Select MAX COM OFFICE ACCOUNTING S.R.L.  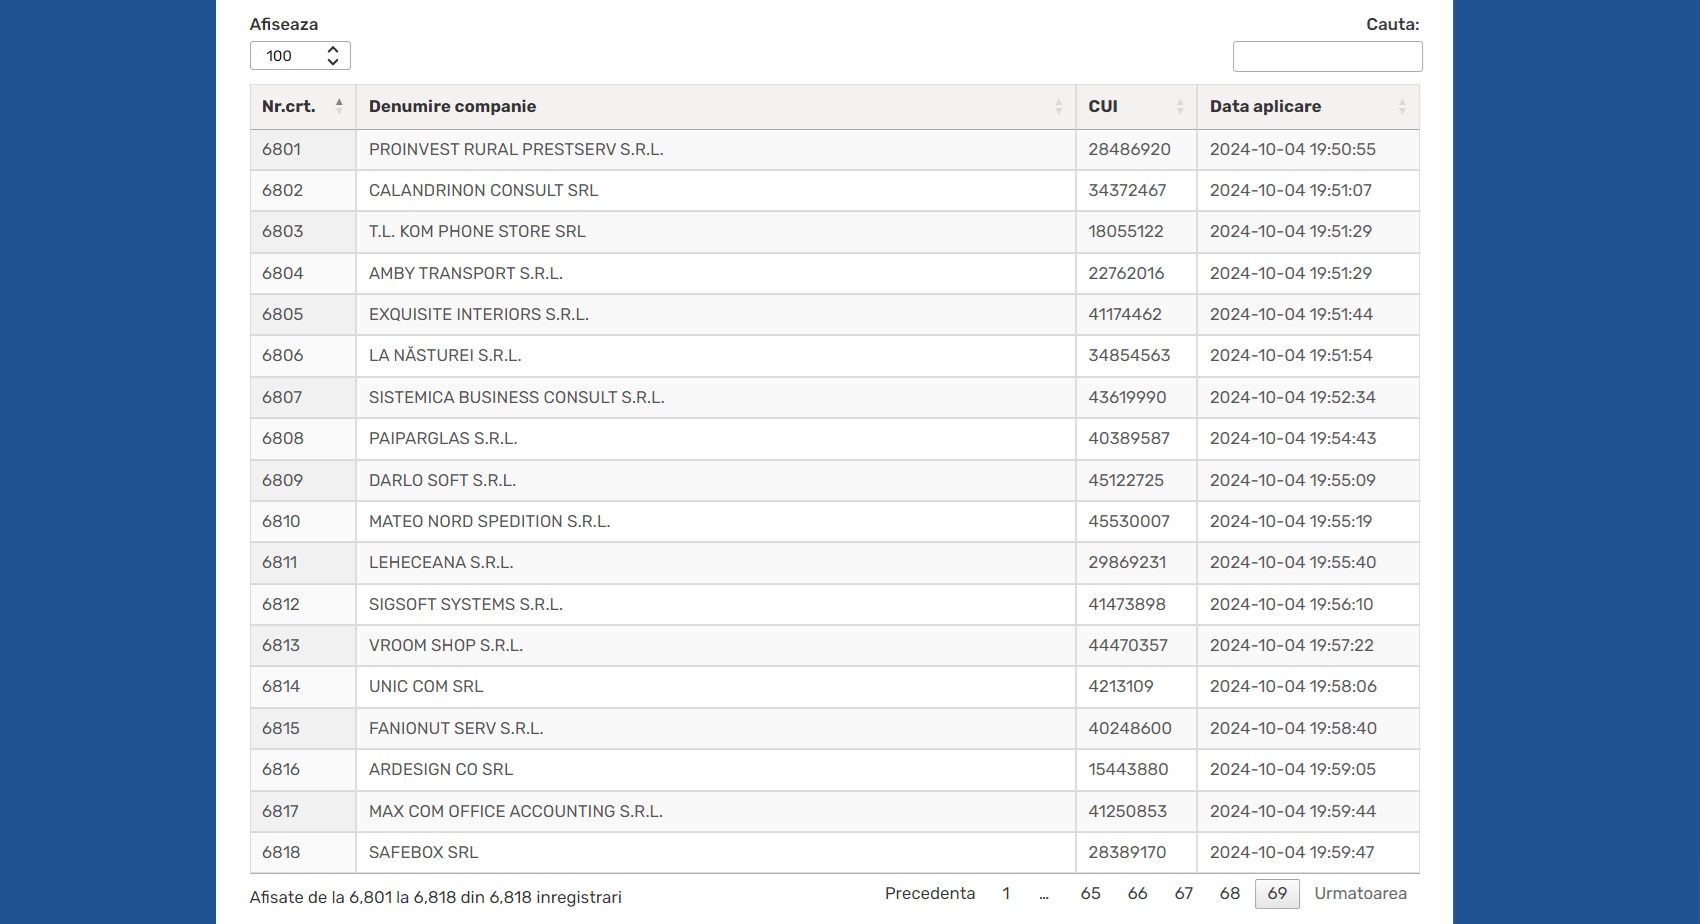click(x=516, y=812)
